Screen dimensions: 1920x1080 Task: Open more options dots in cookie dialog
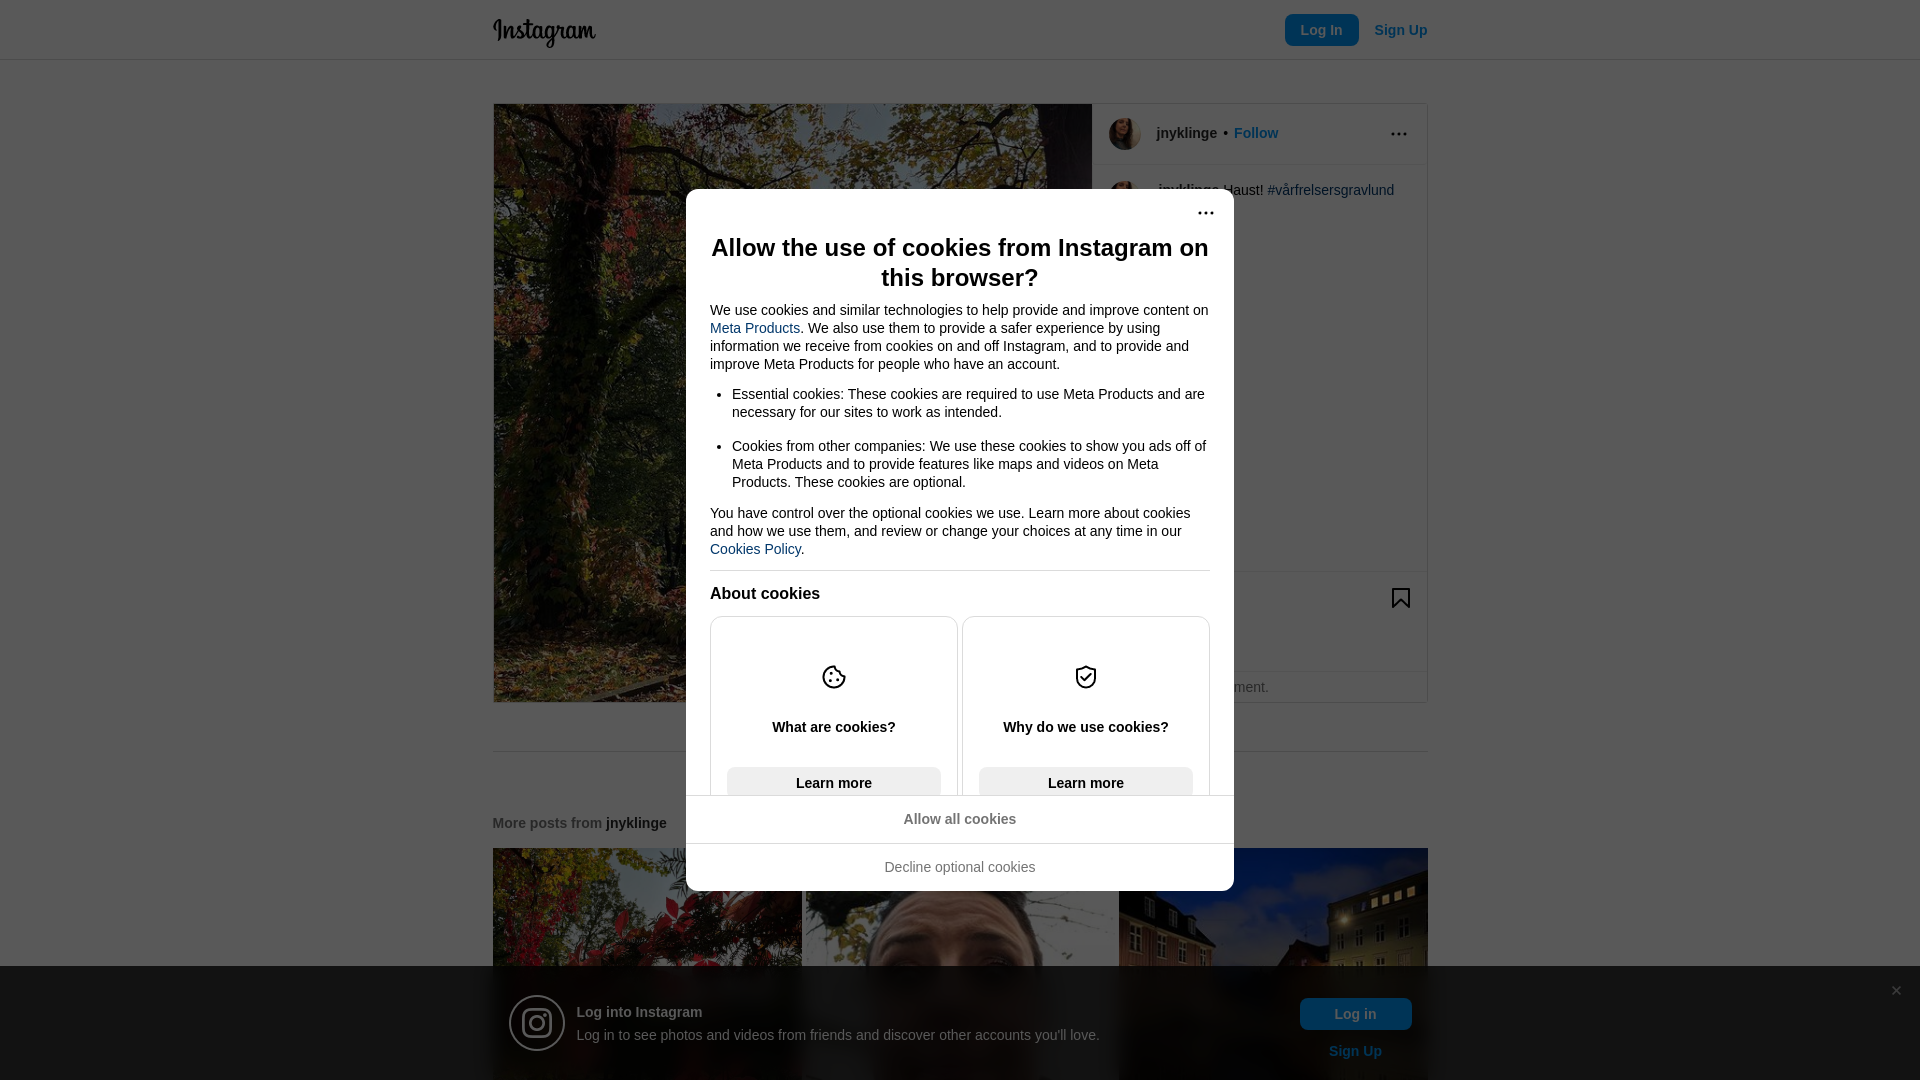[1206, 213]
